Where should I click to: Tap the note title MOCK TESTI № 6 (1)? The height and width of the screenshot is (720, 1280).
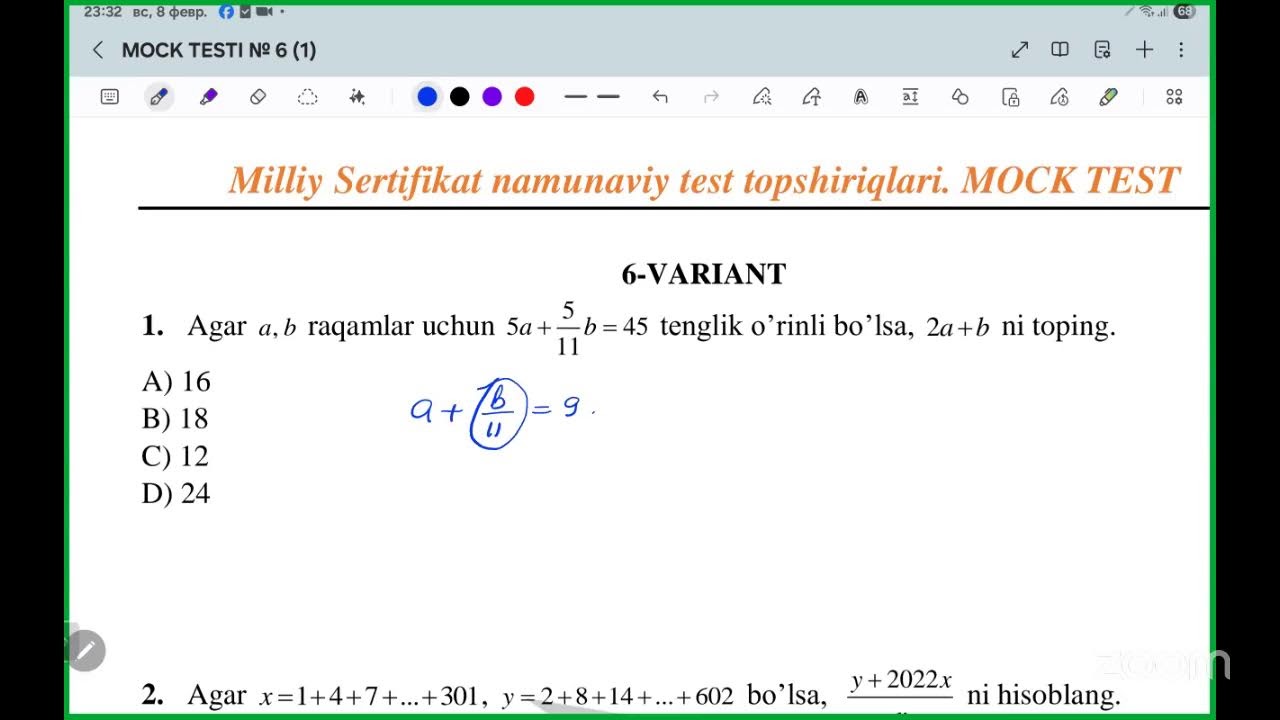pyautogui.click(x=219, y=50)
